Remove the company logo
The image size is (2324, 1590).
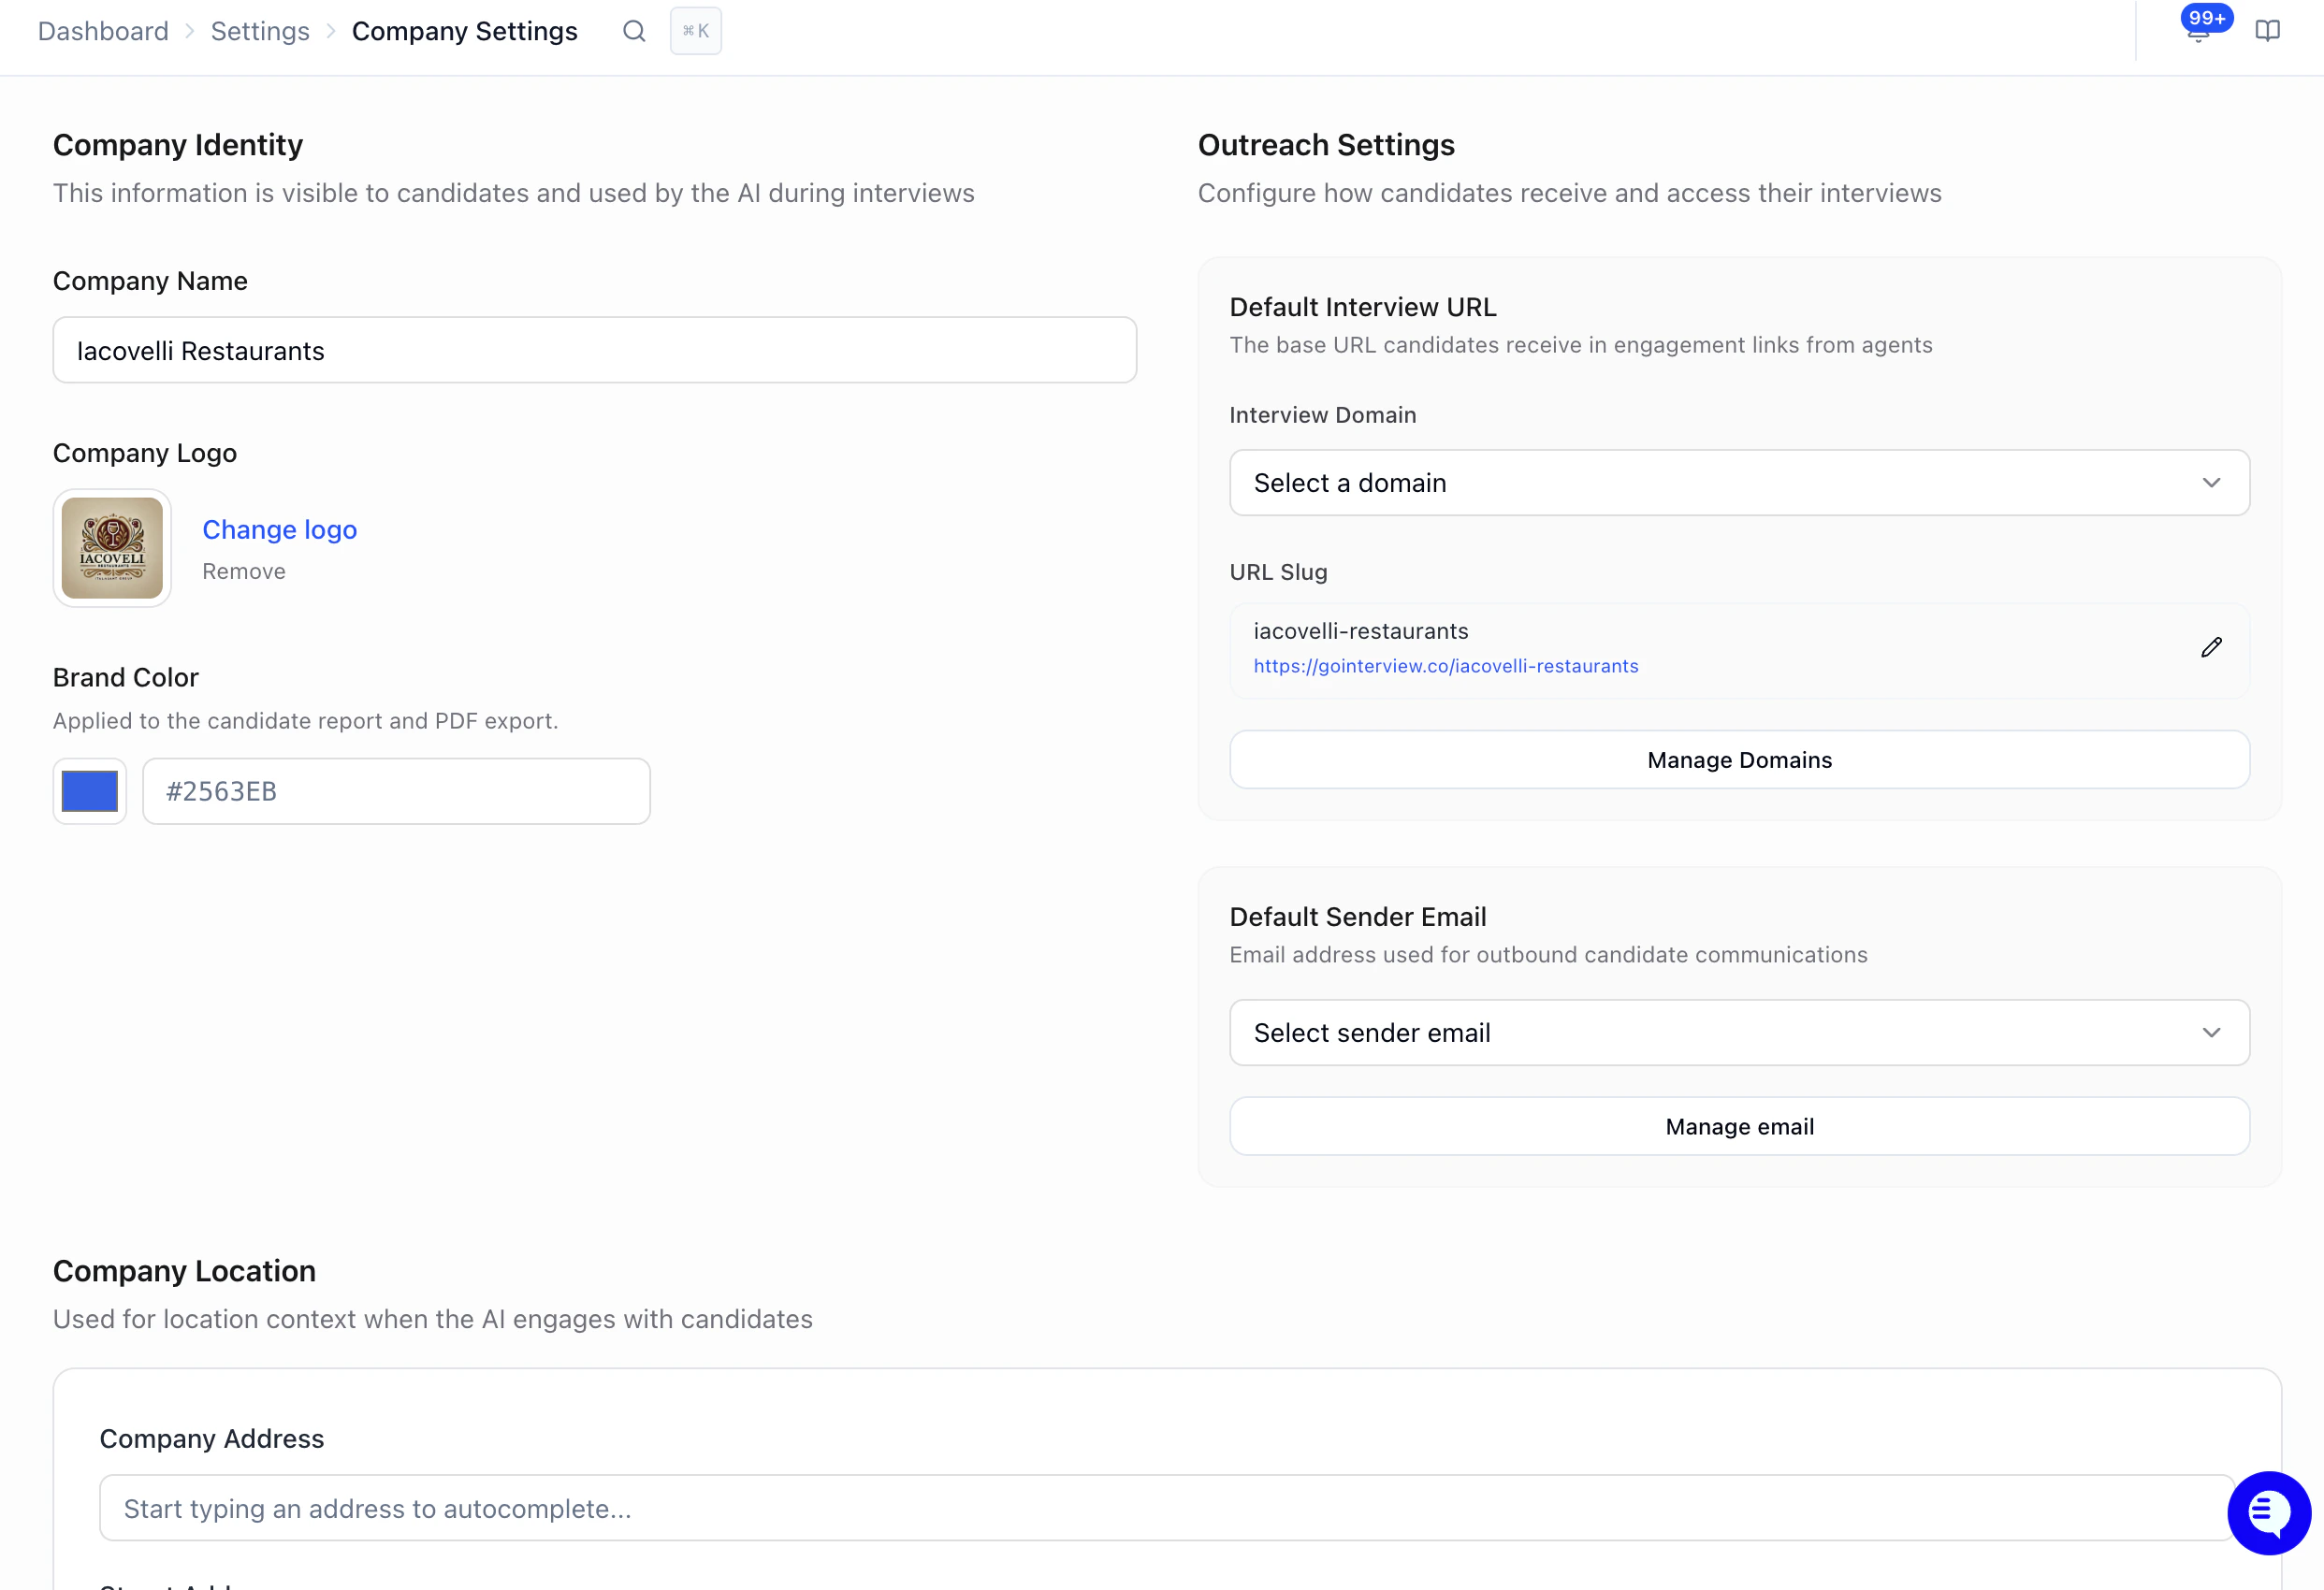pos(244,572)
